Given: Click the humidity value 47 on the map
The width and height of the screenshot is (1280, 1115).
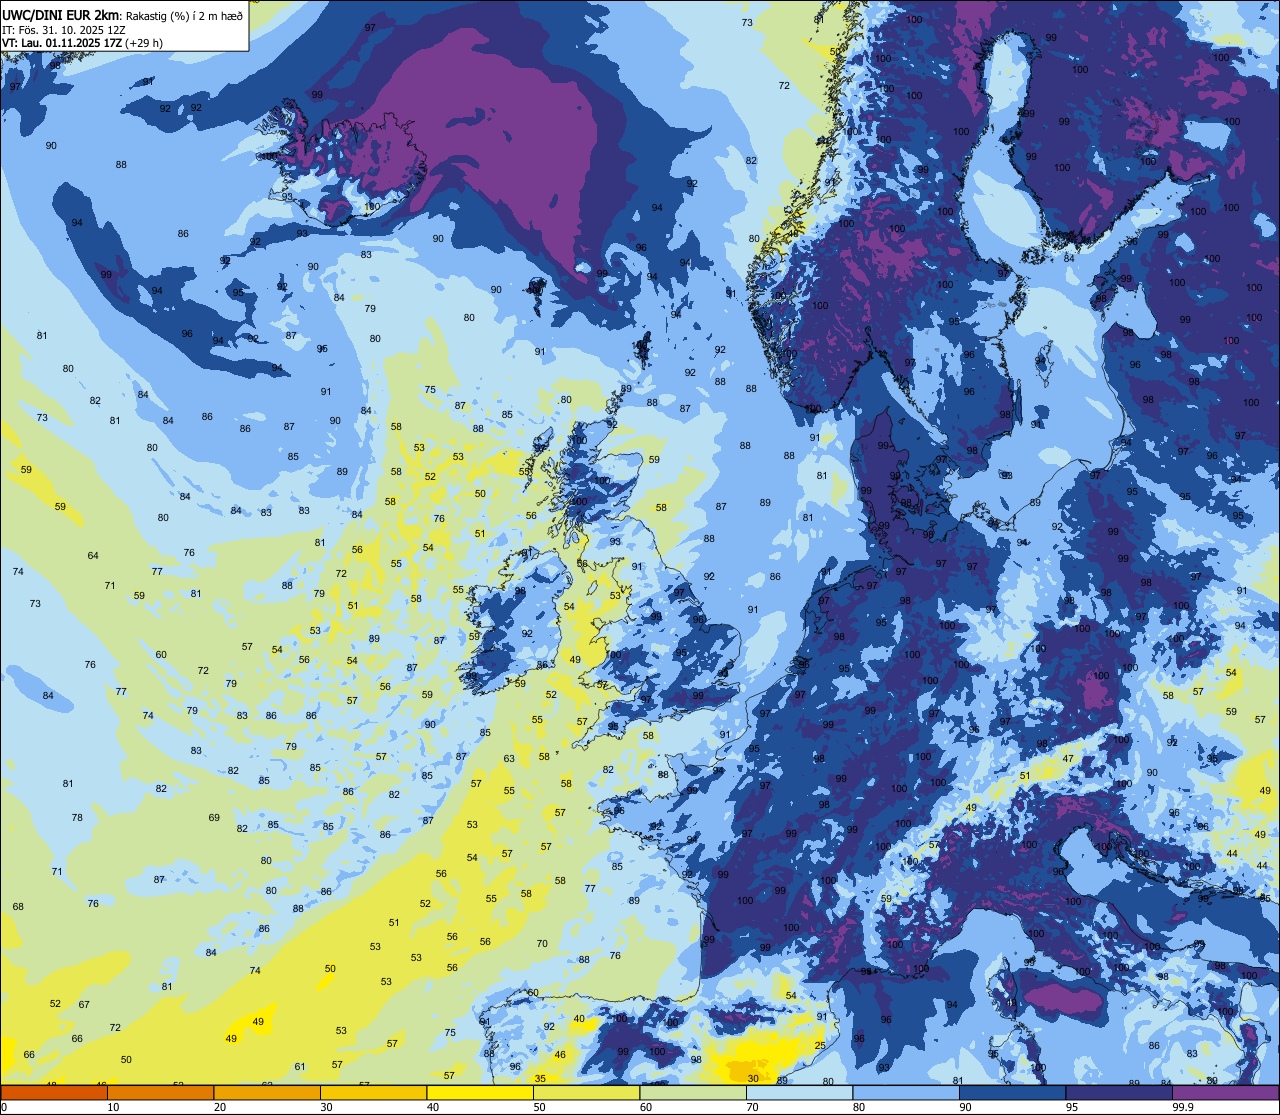Looking at the screenshot, I should [1068, 759].
